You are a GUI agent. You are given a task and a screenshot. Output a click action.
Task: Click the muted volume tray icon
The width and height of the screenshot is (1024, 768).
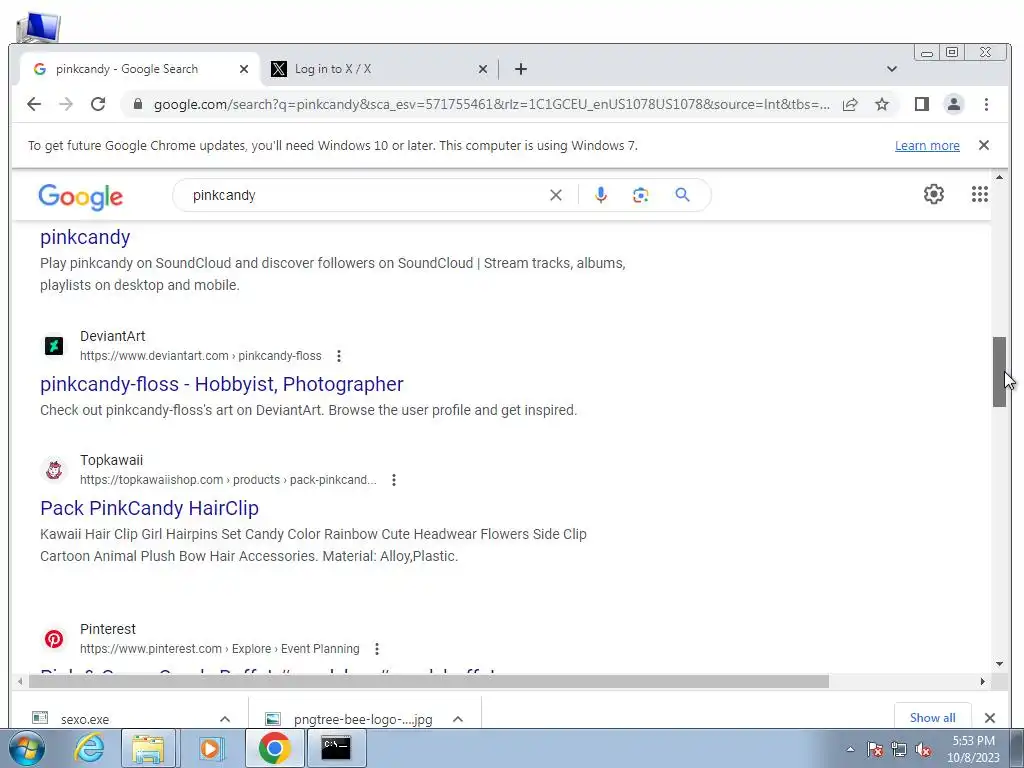click(x=923, y=750)
